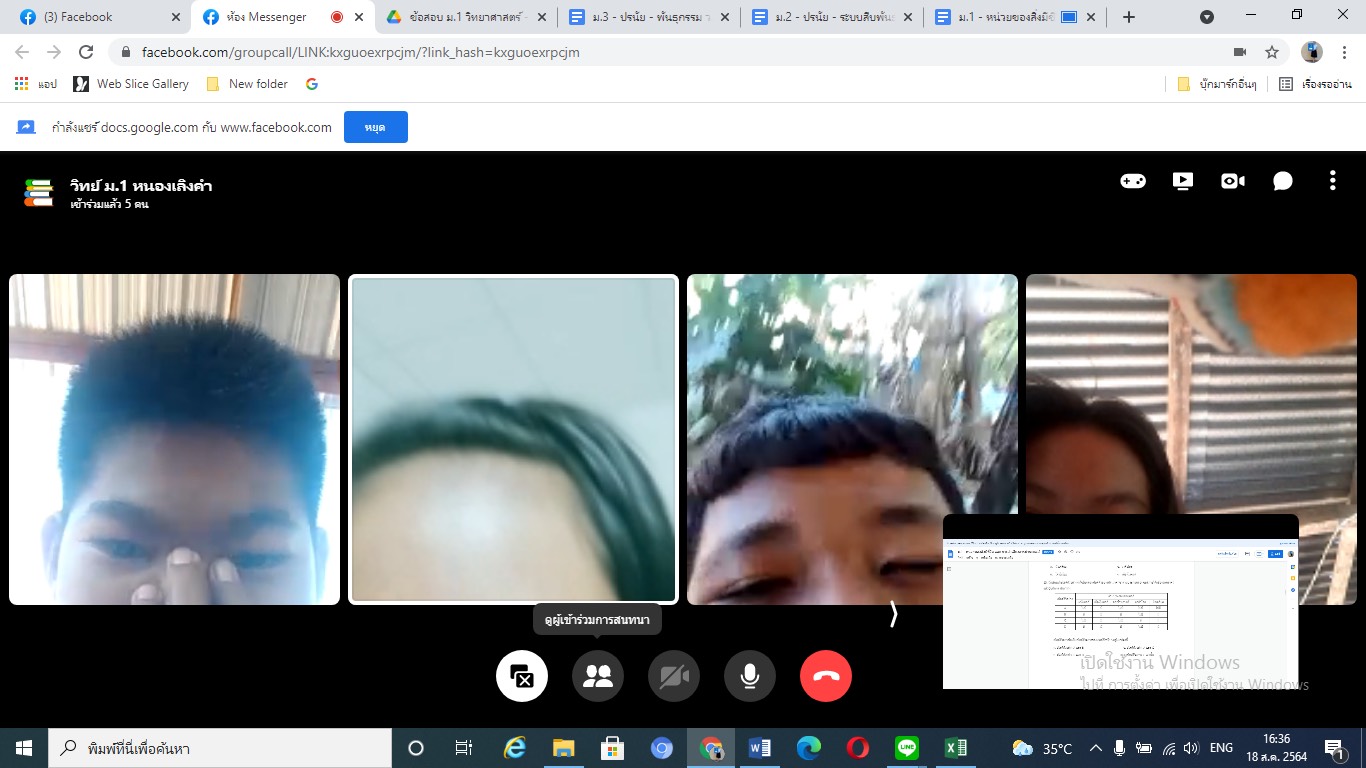The width and height of the screenshot is (1366, 768).
Task: Stop screen sharing with the round white button
Action: tap(522, 676)
